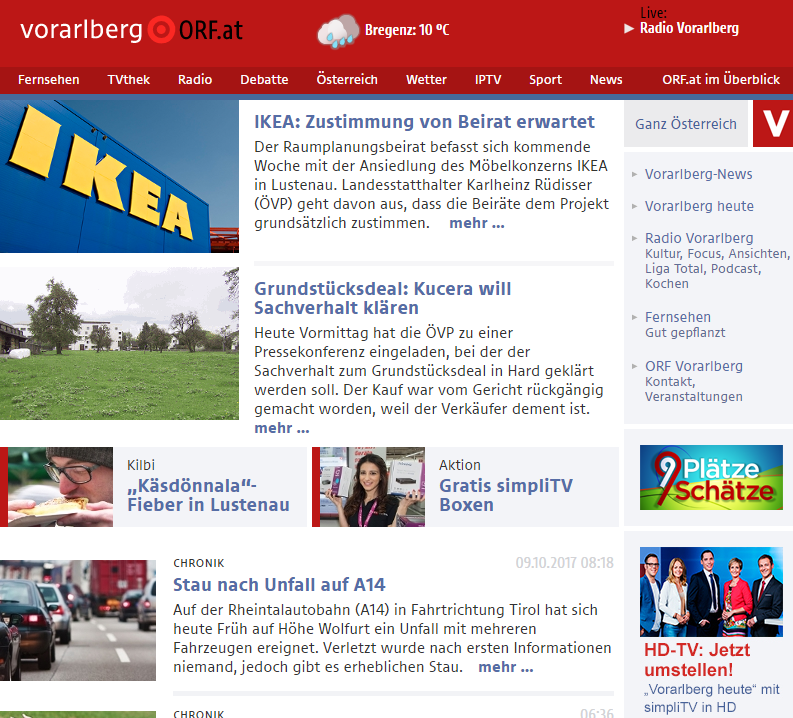Click the arrow bullet beside ORF Vorarlberg
Viewport: 793px width, 718px height.
point(634,366)
